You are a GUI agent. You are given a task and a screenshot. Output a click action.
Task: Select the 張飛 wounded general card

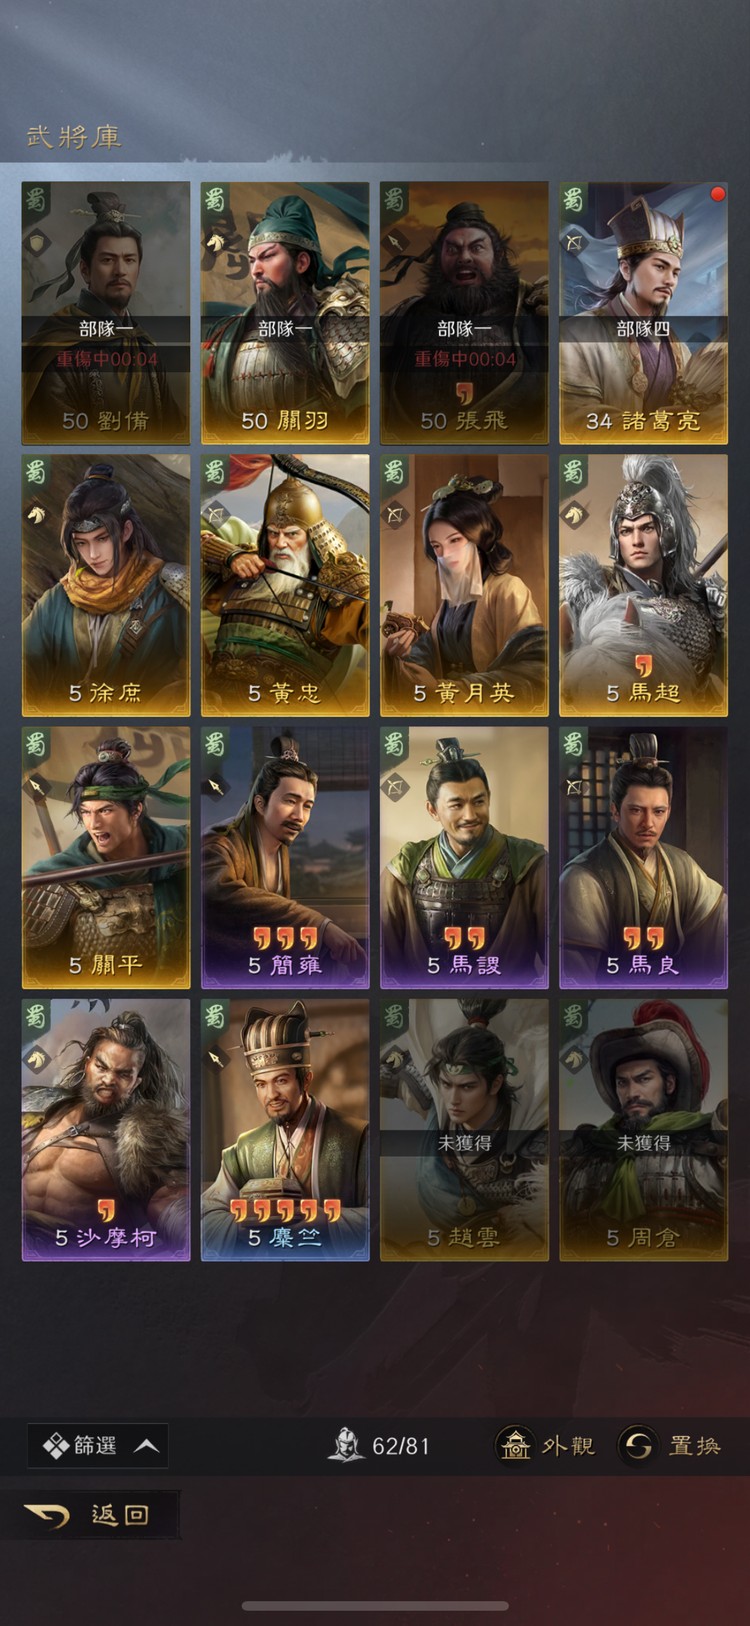pos(464,313)
